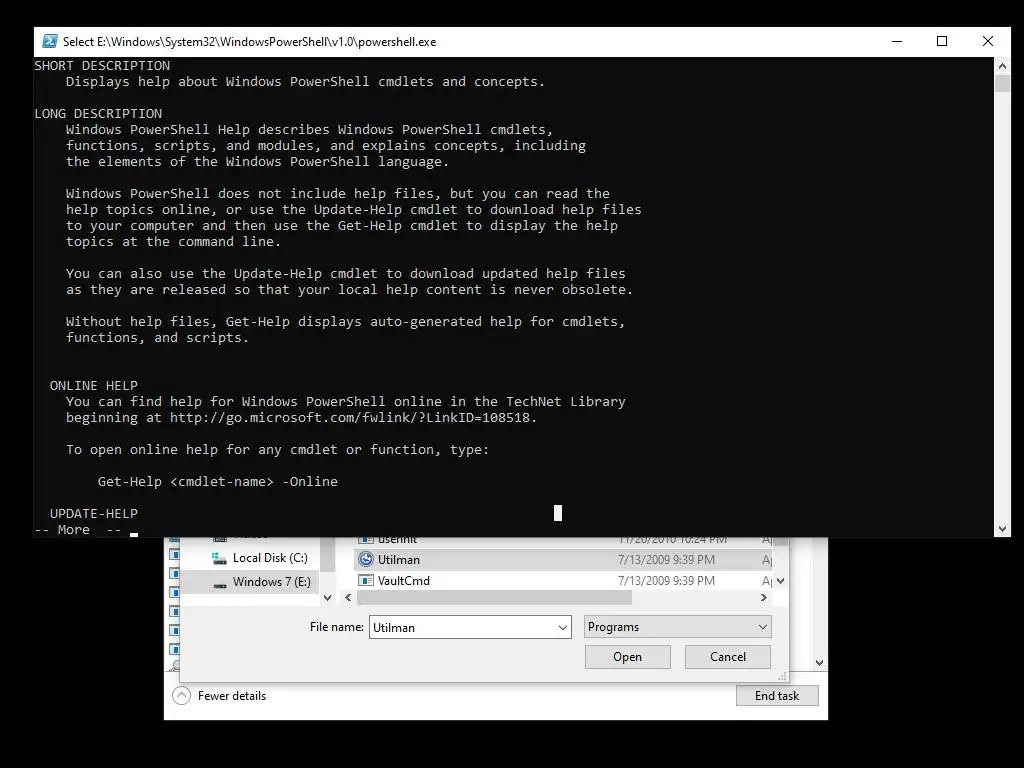Click the navigation pane scroll down arrow

(x=328, y=598)
